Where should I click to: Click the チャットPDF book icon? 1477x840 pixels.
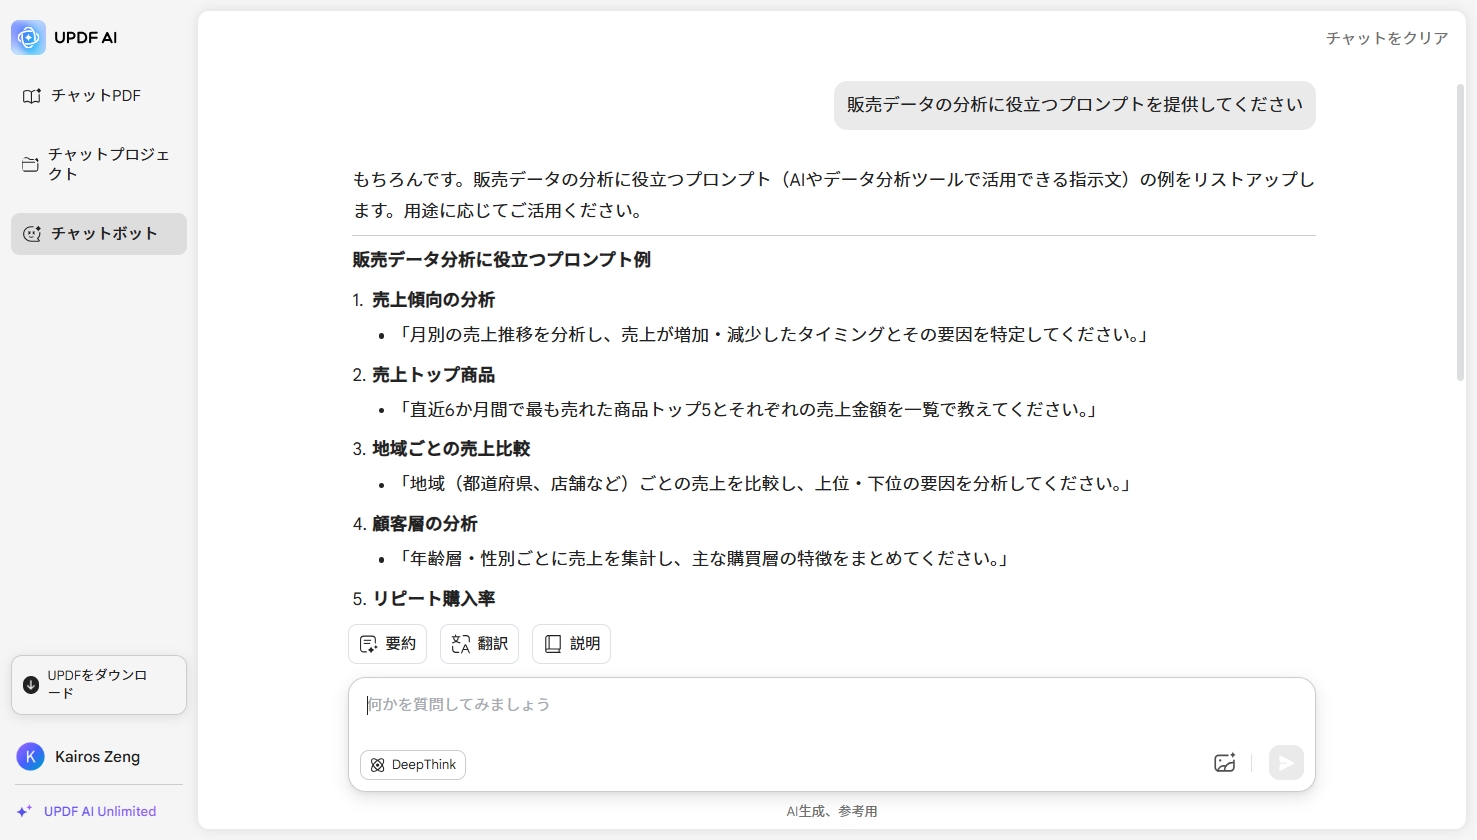click(32, 96)
